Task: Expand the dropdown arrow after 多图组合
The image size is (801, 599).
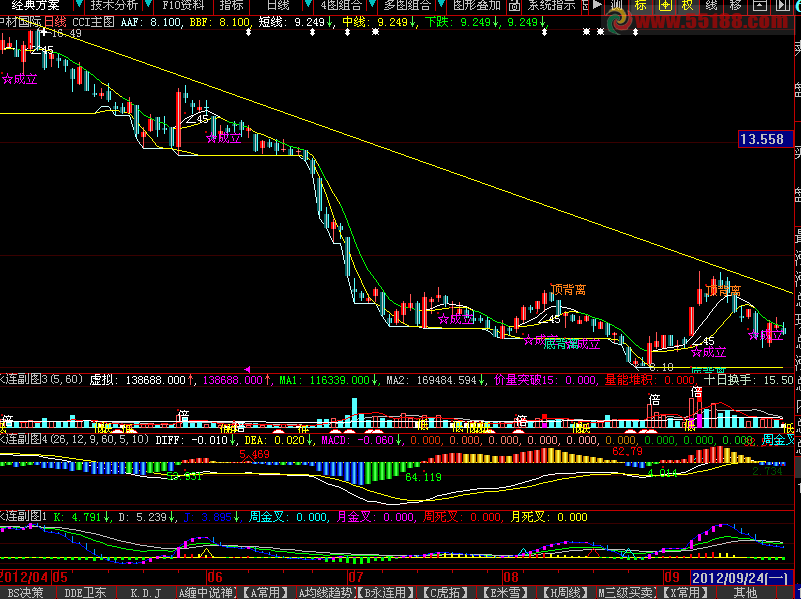Action: click(x=440, y=5)
